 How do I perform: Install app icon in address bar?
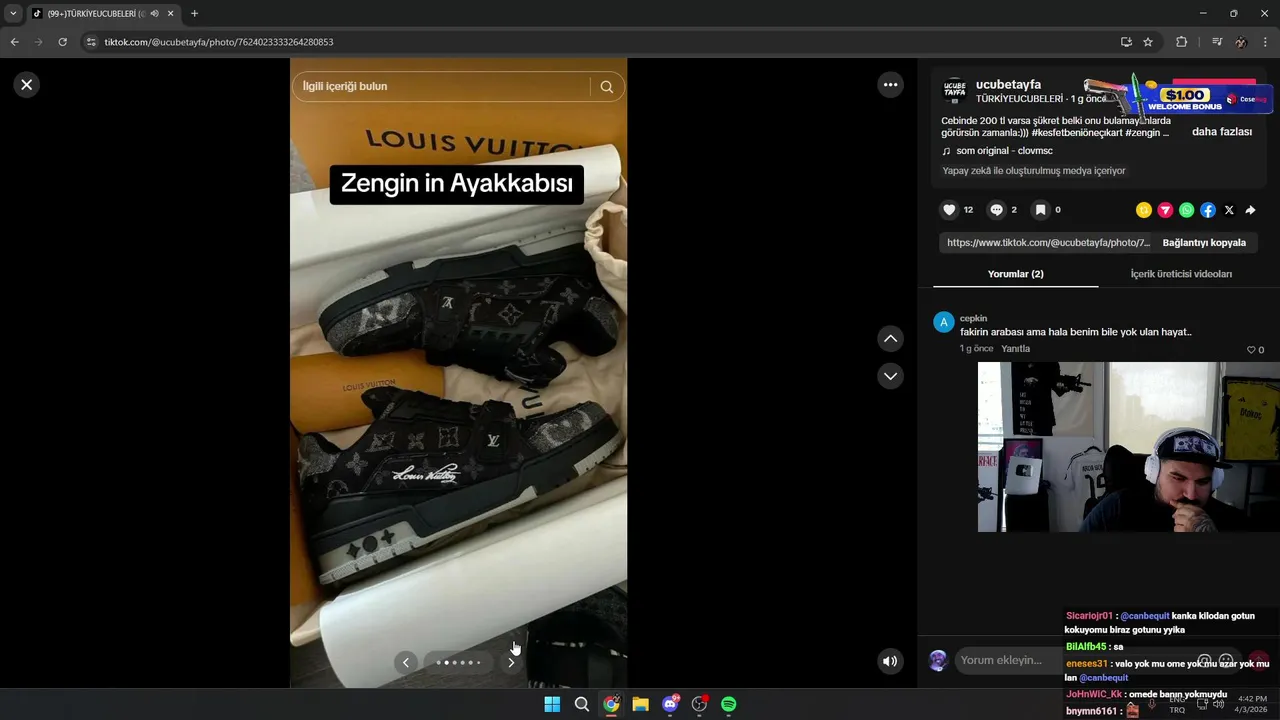1126,42
